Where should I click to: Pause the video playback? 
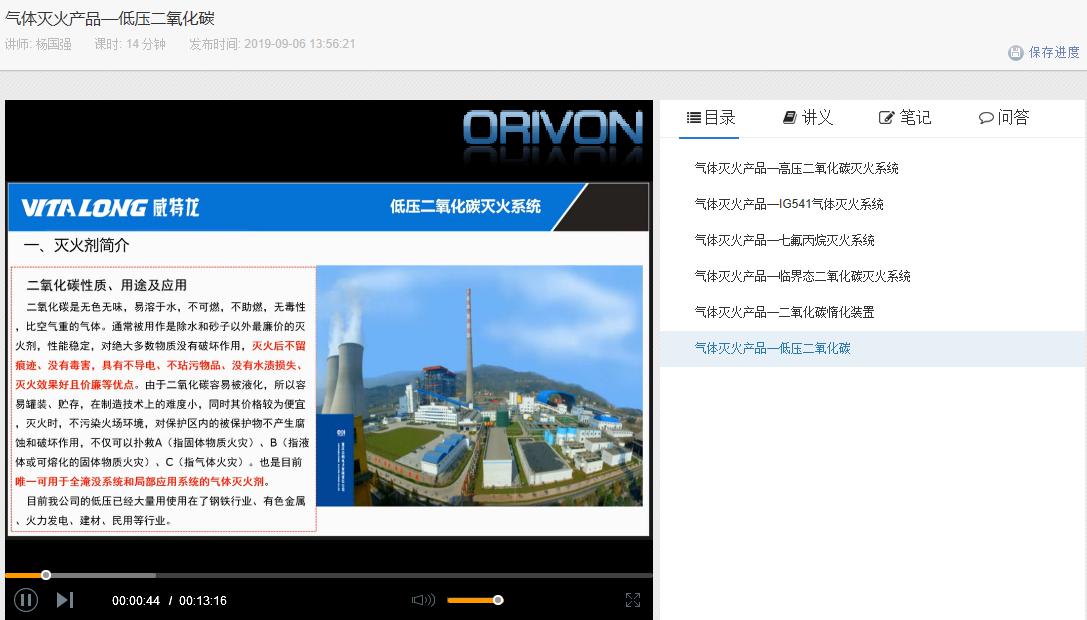pyautogui.click(x=24, y=599)
